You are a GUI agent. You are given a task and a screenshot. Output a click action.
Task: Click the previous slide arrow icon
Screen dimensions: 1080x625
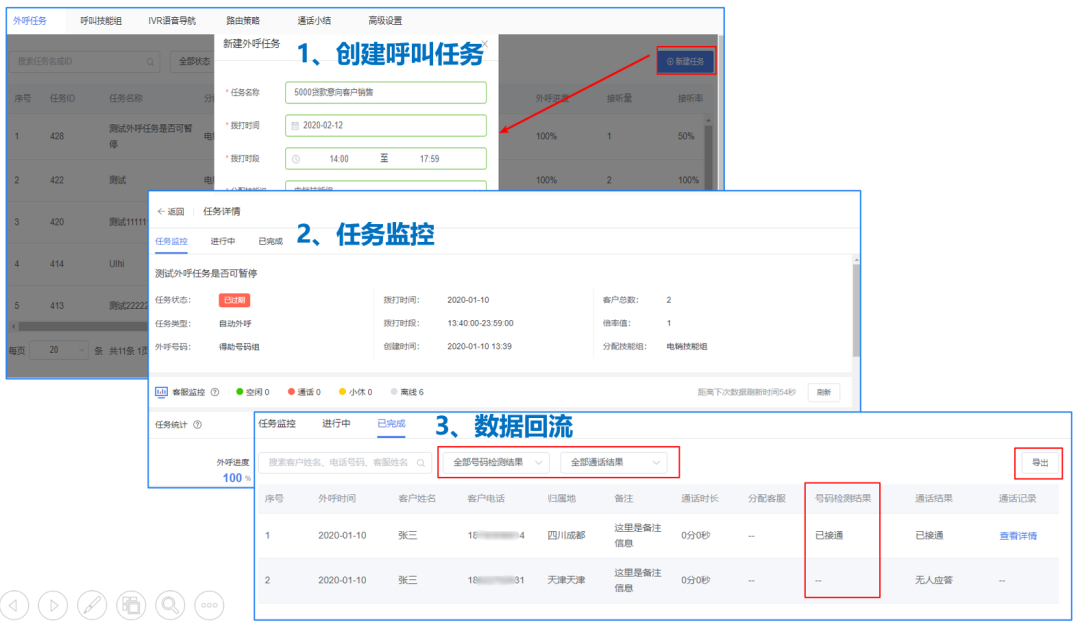15,605
